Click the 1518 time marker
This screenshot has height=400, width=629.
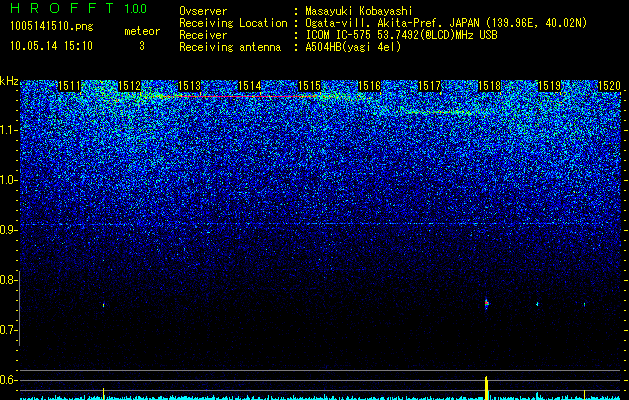(489, 85)
